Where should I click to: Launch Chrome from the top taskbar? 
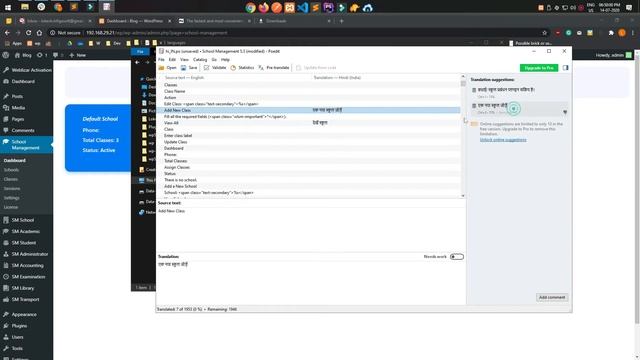pyautogui.click(x=250, y=7)
